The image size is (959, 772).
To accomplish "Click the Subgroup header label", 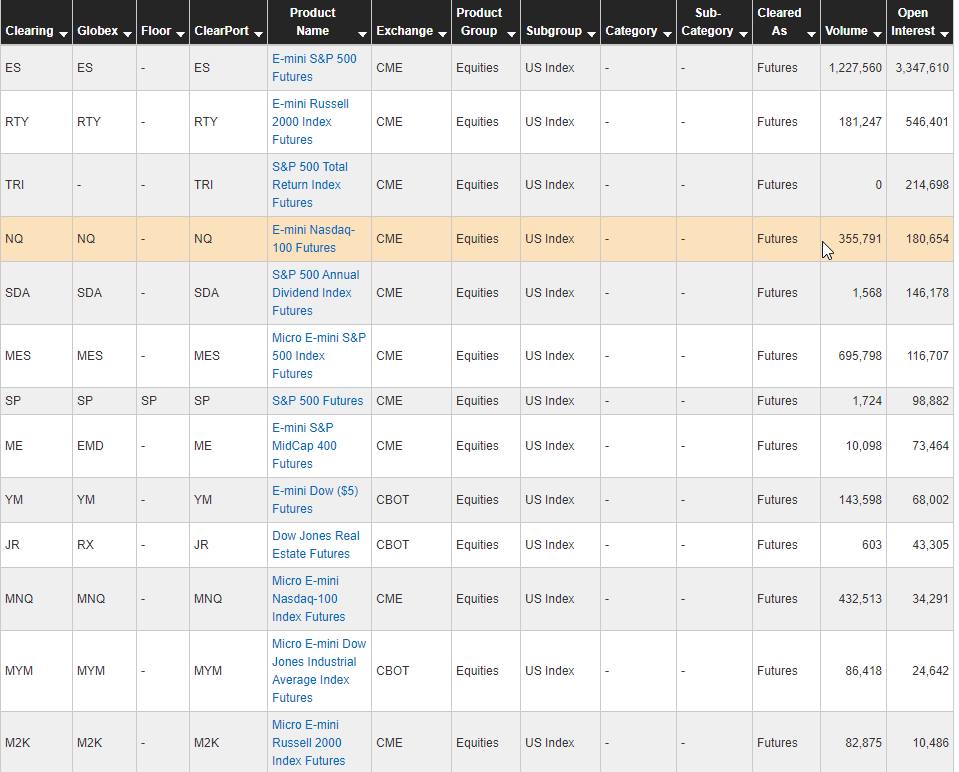I will click(x=554, y=31).
